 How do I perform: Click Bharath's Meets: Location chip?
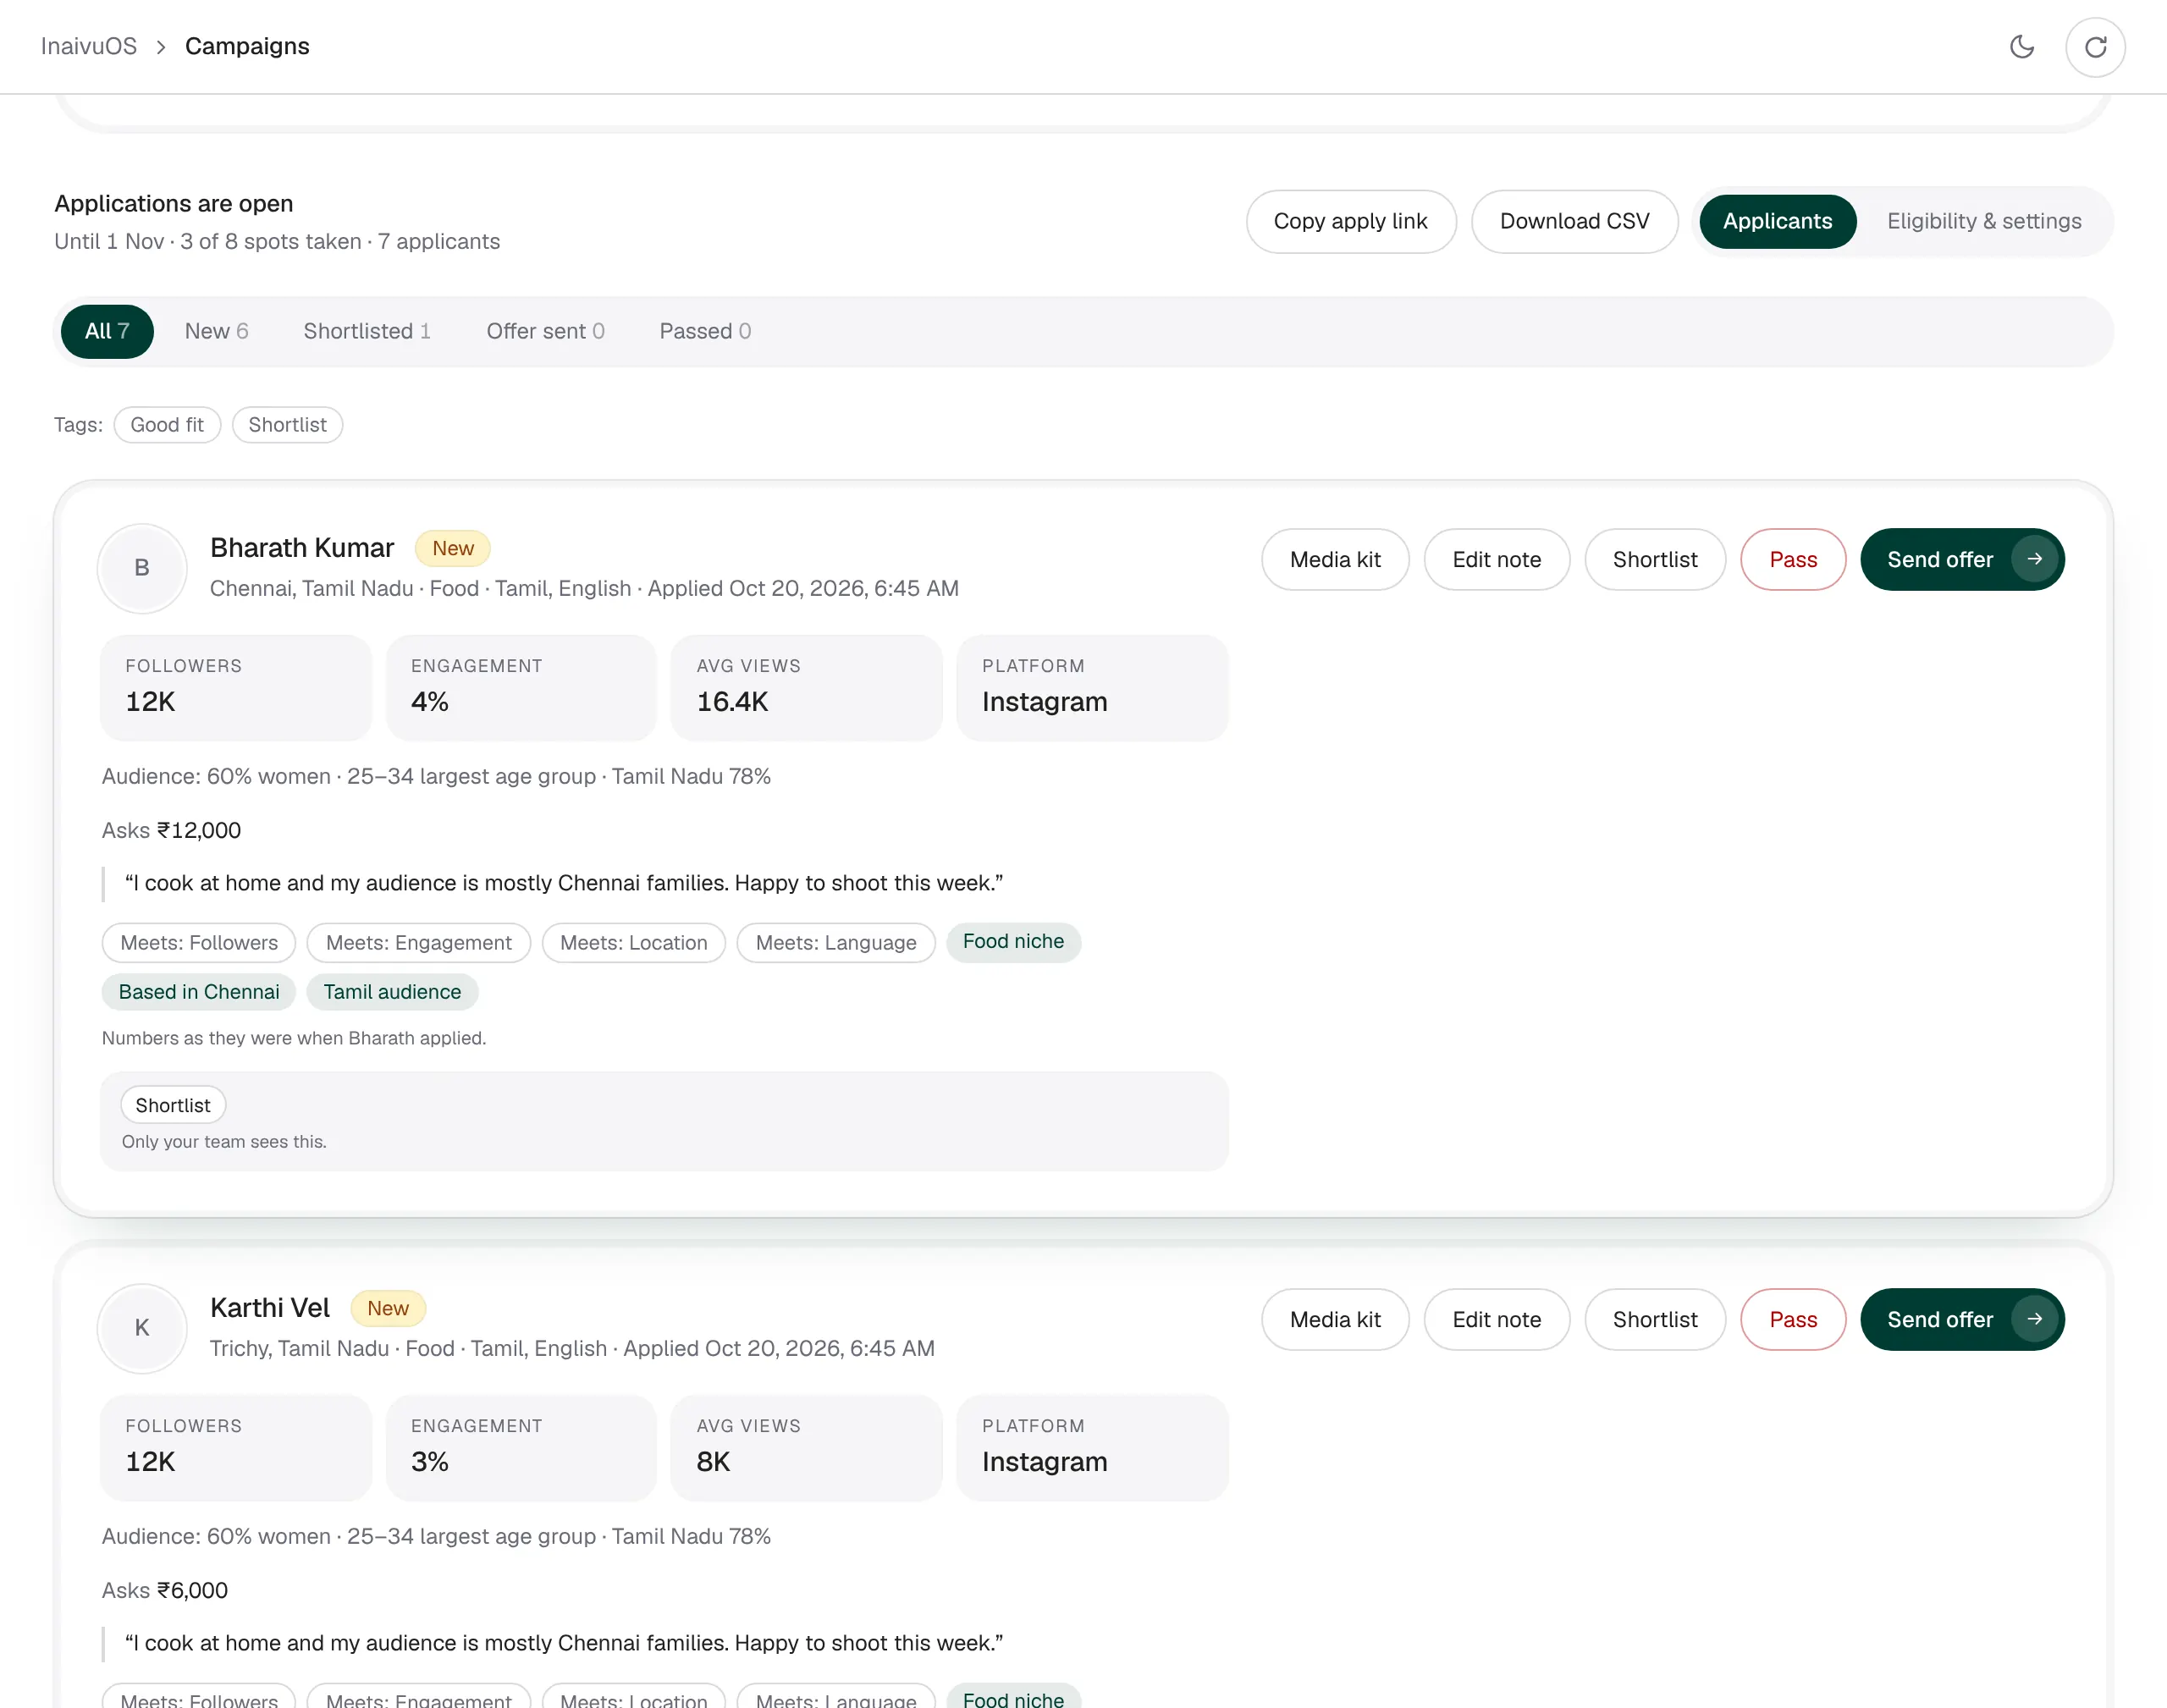click(x=634, y=943)
